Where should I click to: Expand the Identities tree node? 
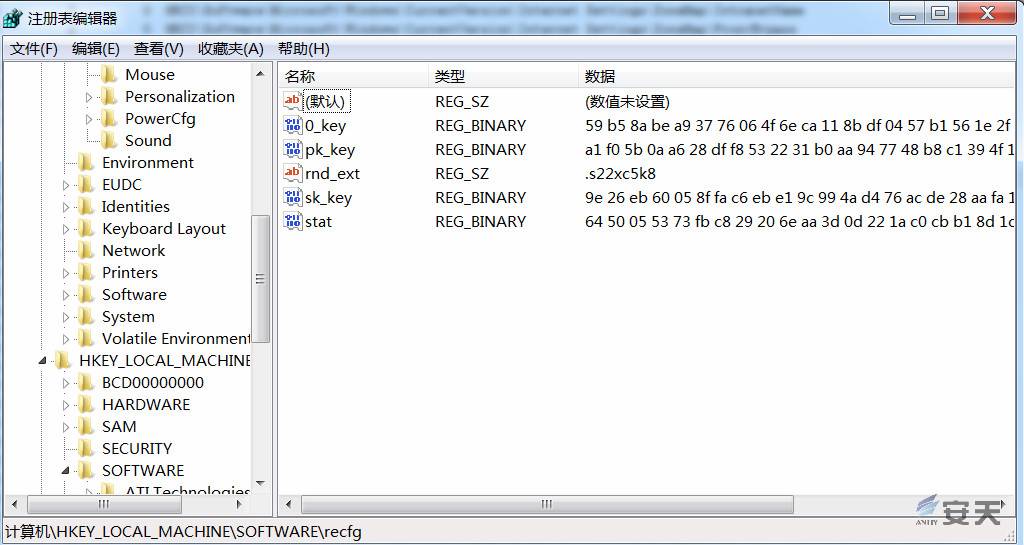tap(66, 208)
